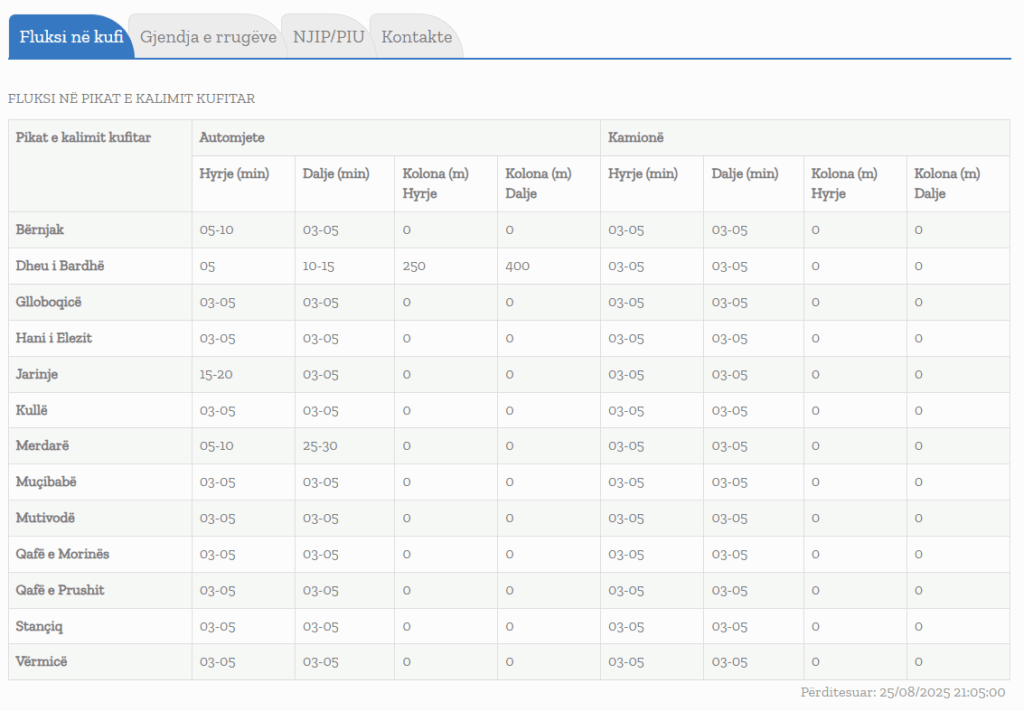Open the Gjendja e rrugëve tab
Image resolution: width=1024 pixels, height=711 pixels.
point(208,37)
